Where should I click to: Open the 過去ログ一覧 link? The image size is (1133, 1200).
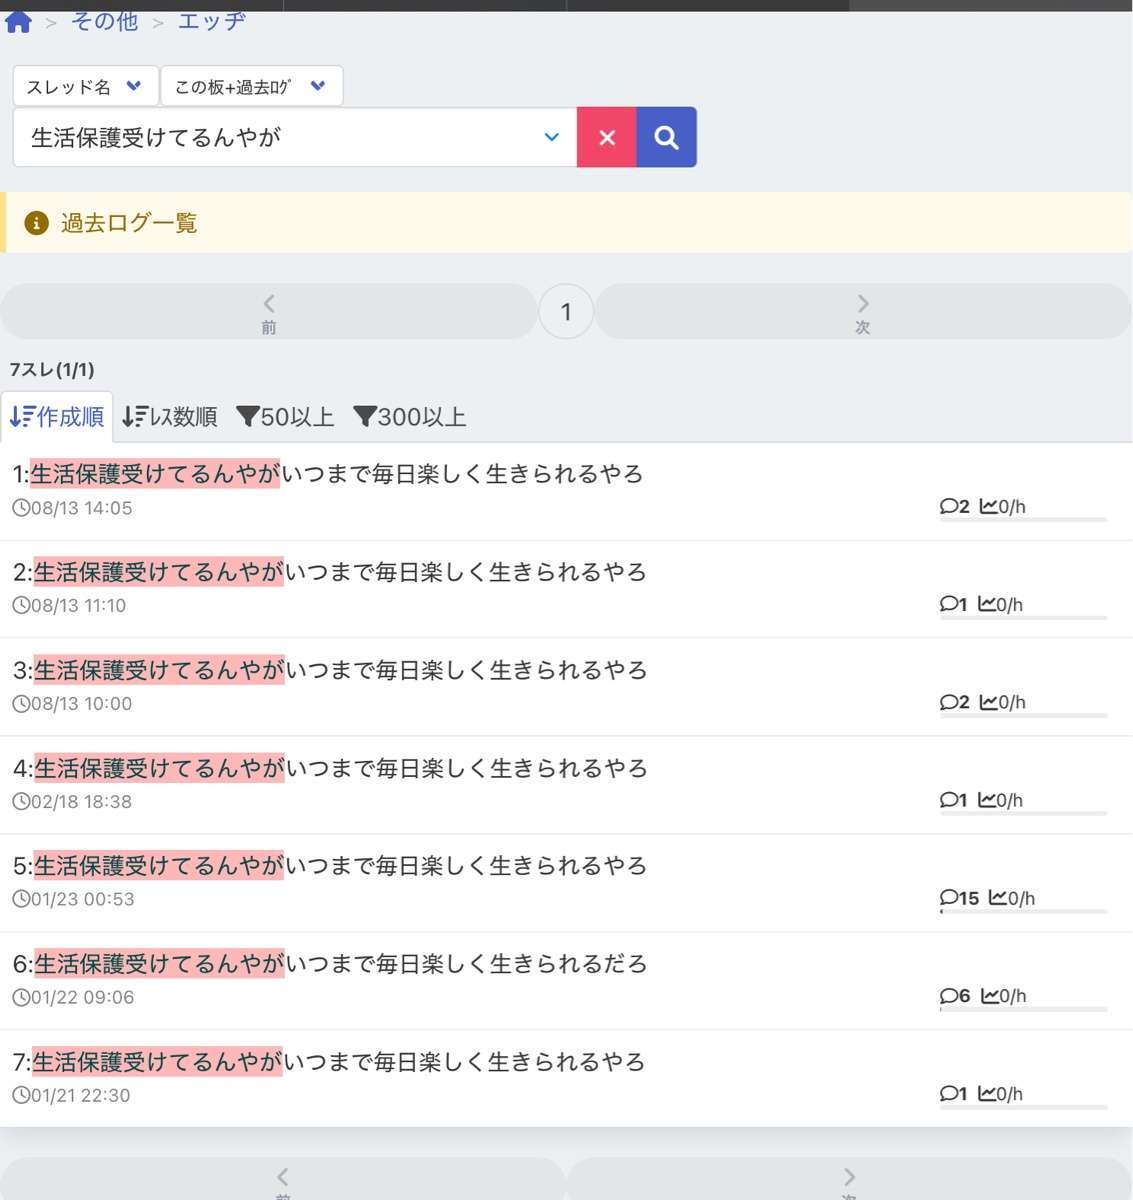coord(129,223)
